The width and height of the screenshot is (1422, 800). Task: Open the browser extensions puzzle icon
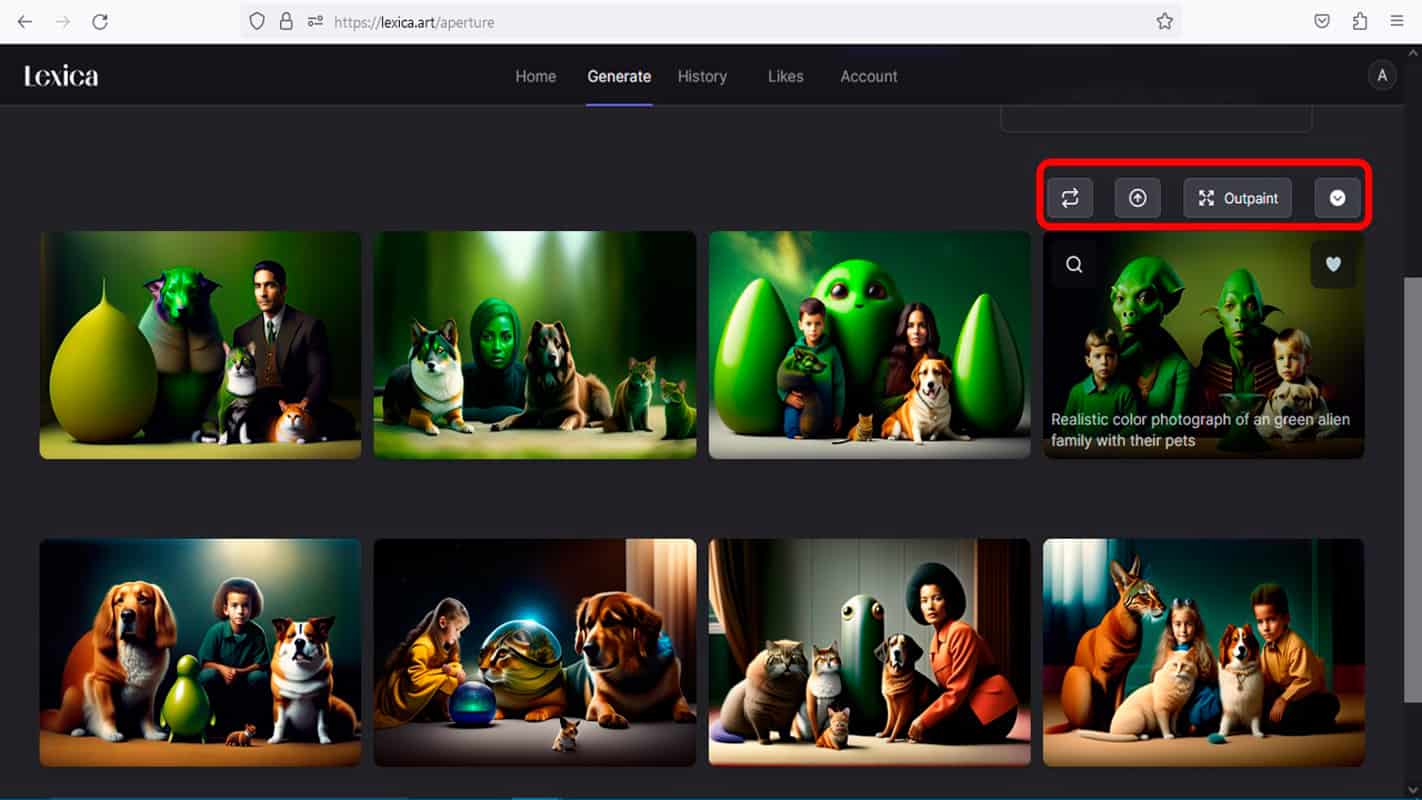pyautogui.click(x=1359, y=21)
